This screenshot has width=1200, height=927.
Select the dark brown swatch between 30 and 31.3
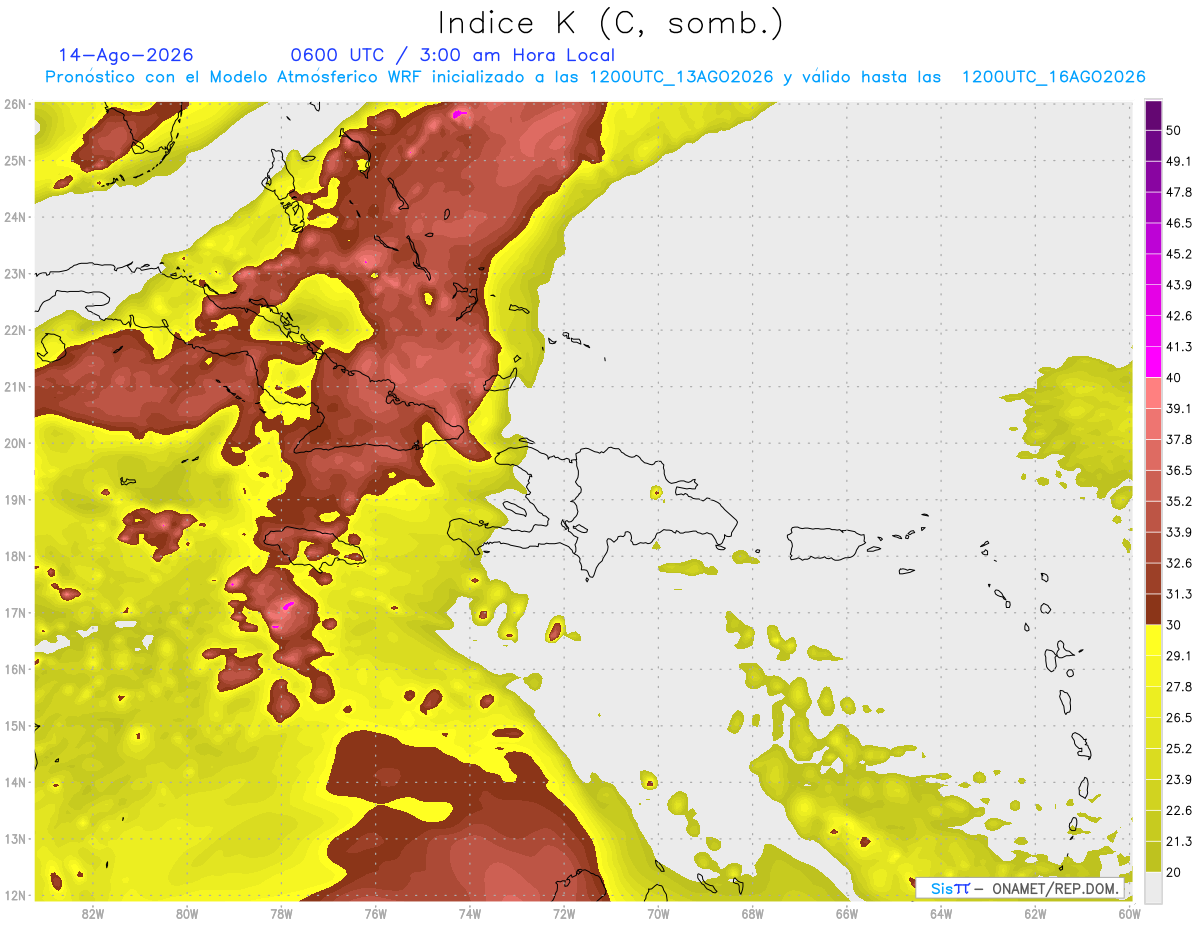click(x=1153, y=609)
